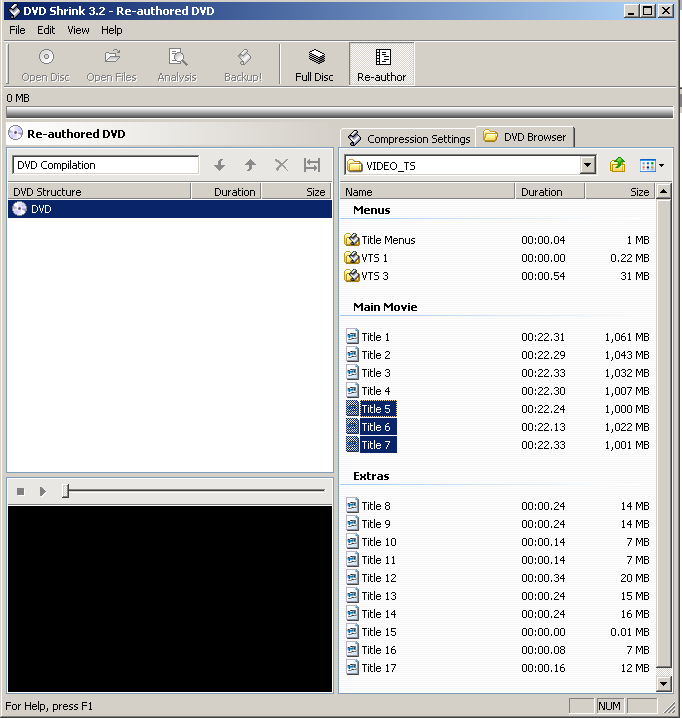Image resolution: width=682 pixels, height=718 pixels.
Task: Sort the browser by the Name column header
Action: tap(428, 191)
